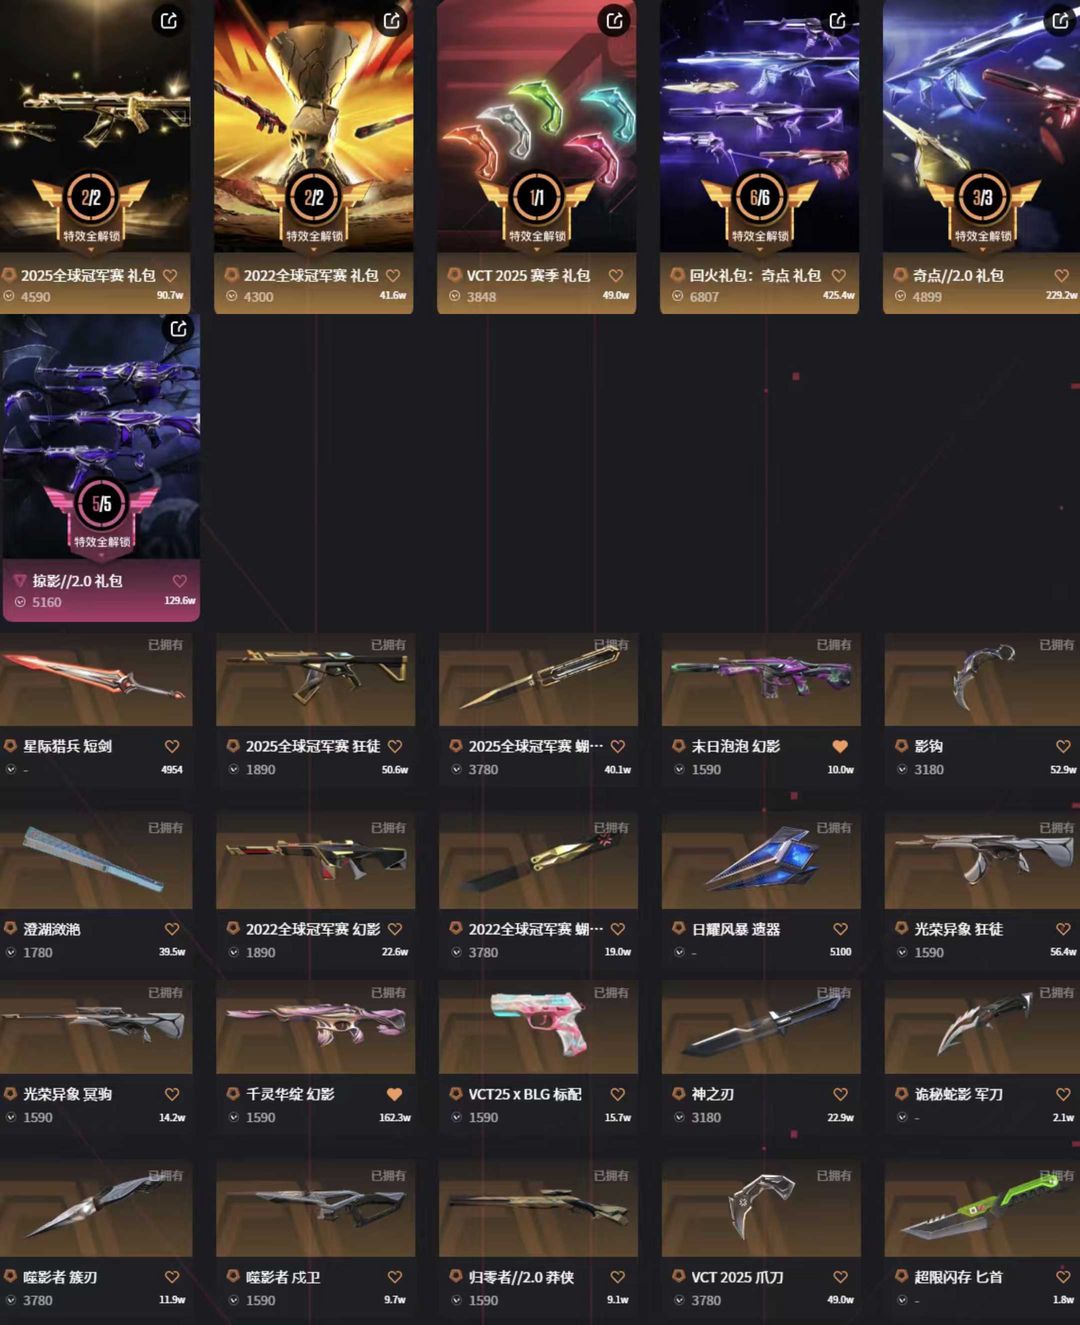Share the 回火礼包：奇点 礼包 card
This screenshot has height=1325, width=1080.
(x=837, y=20)
